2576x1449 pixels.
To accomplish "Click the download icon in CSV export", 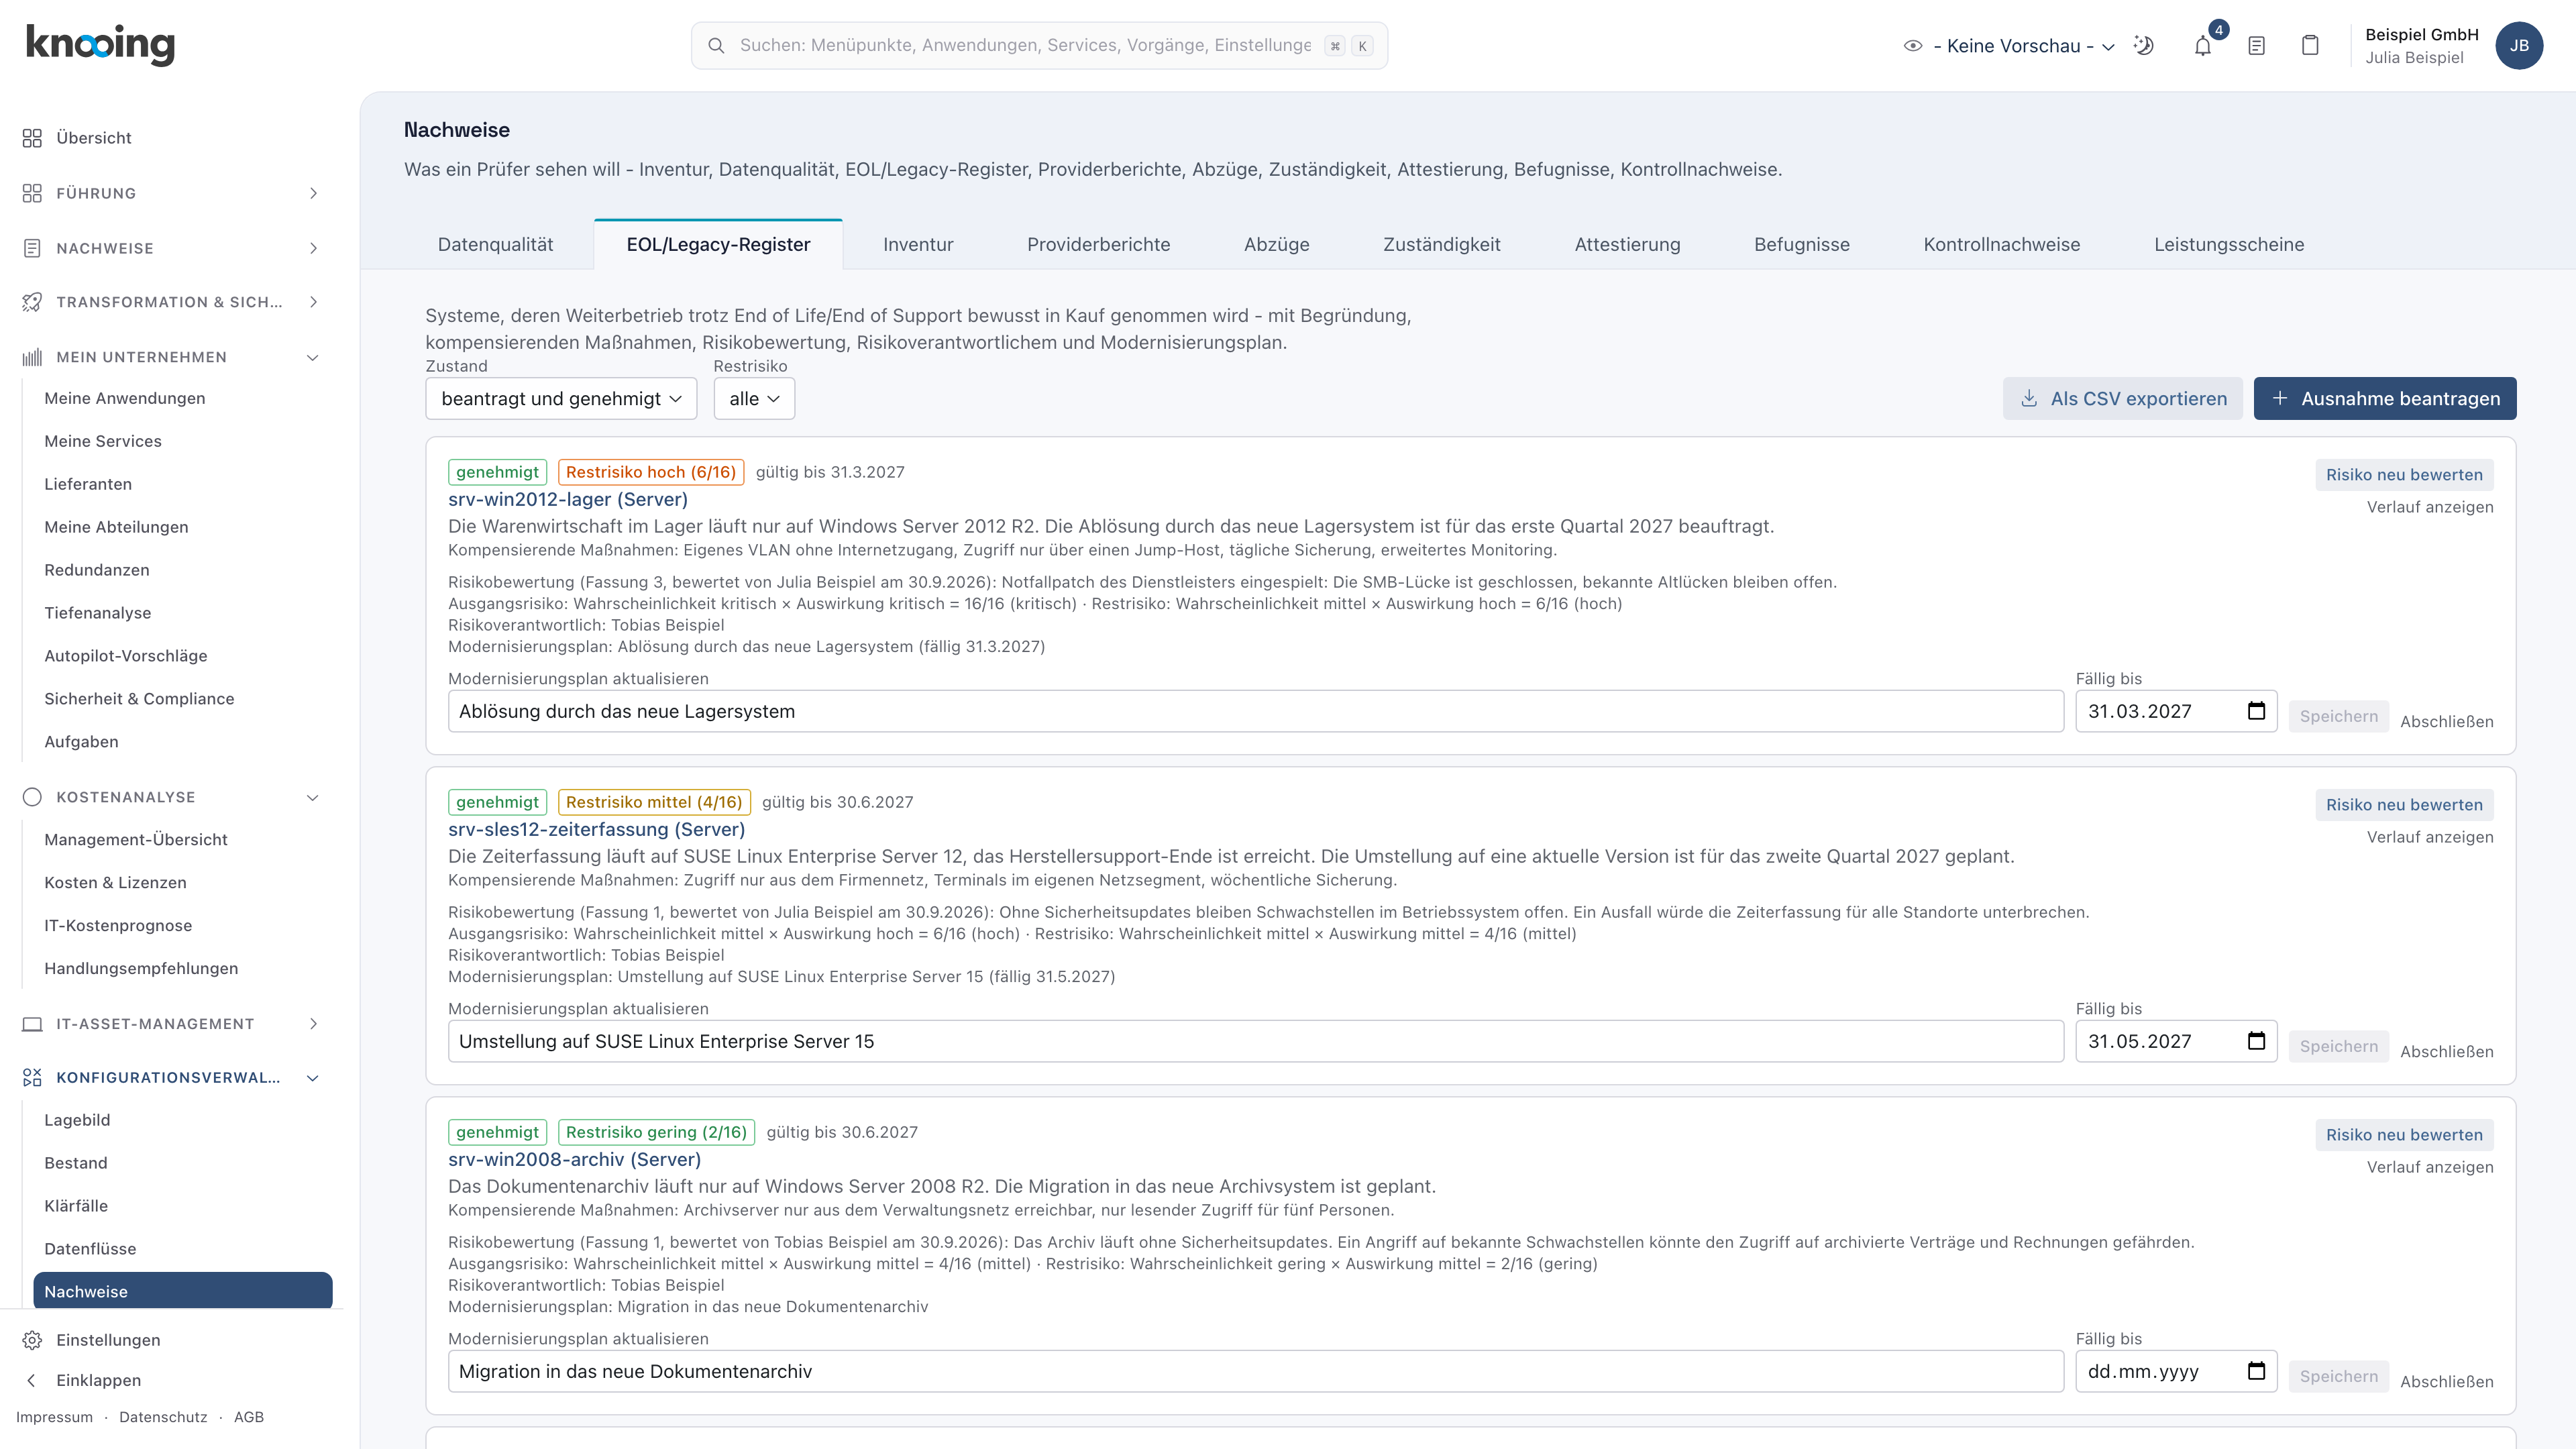I will (2029, 399).
